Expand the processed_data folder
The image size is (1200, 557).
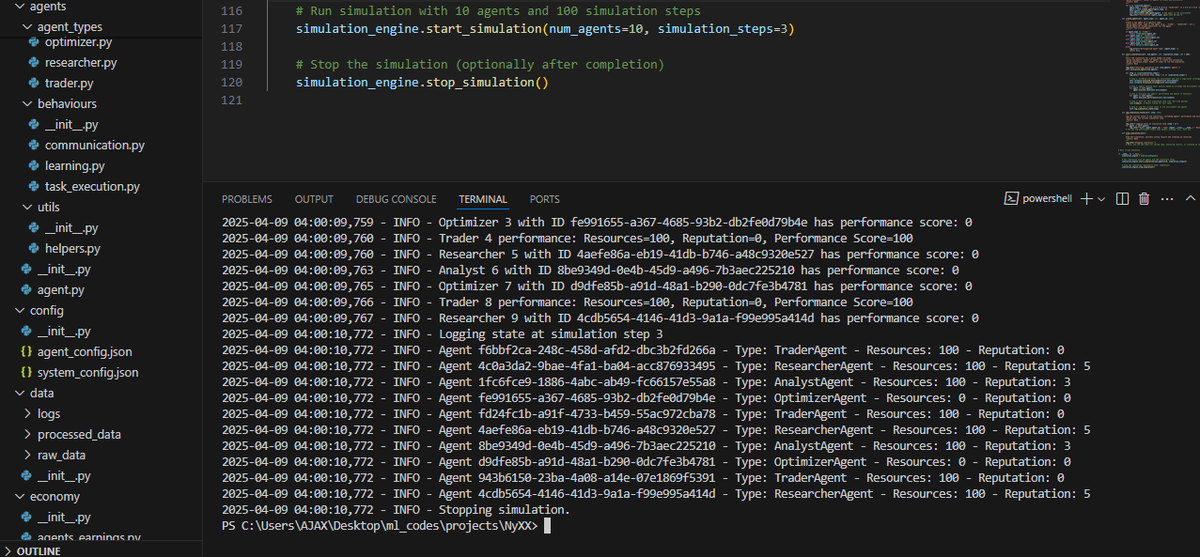[x=27, y=434]
